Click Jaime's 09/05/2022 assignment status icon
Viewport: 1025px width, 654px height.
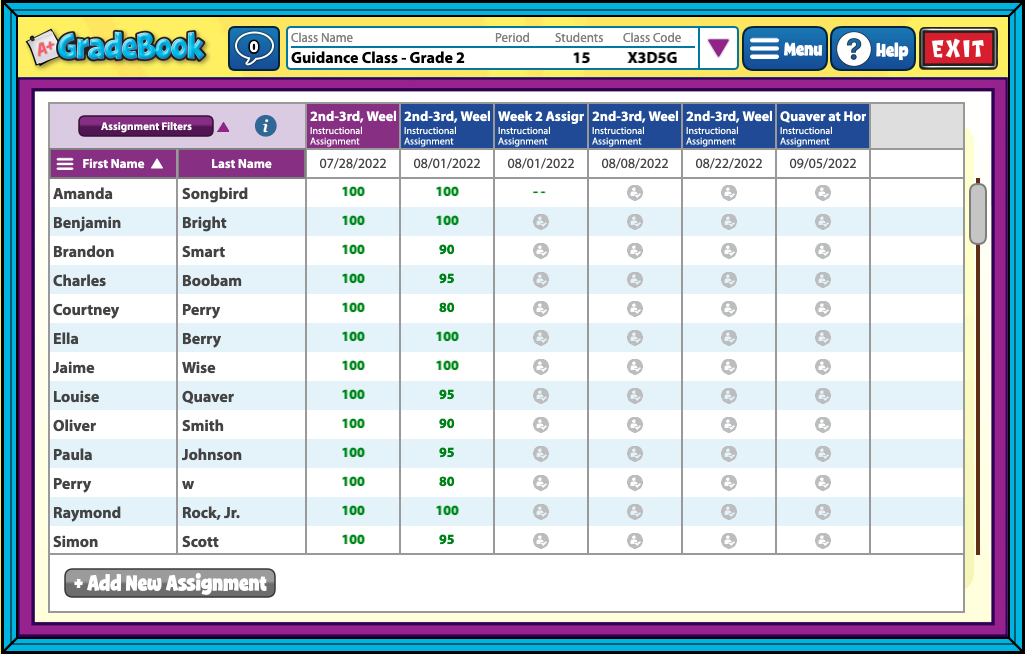(x=823, y=366)
